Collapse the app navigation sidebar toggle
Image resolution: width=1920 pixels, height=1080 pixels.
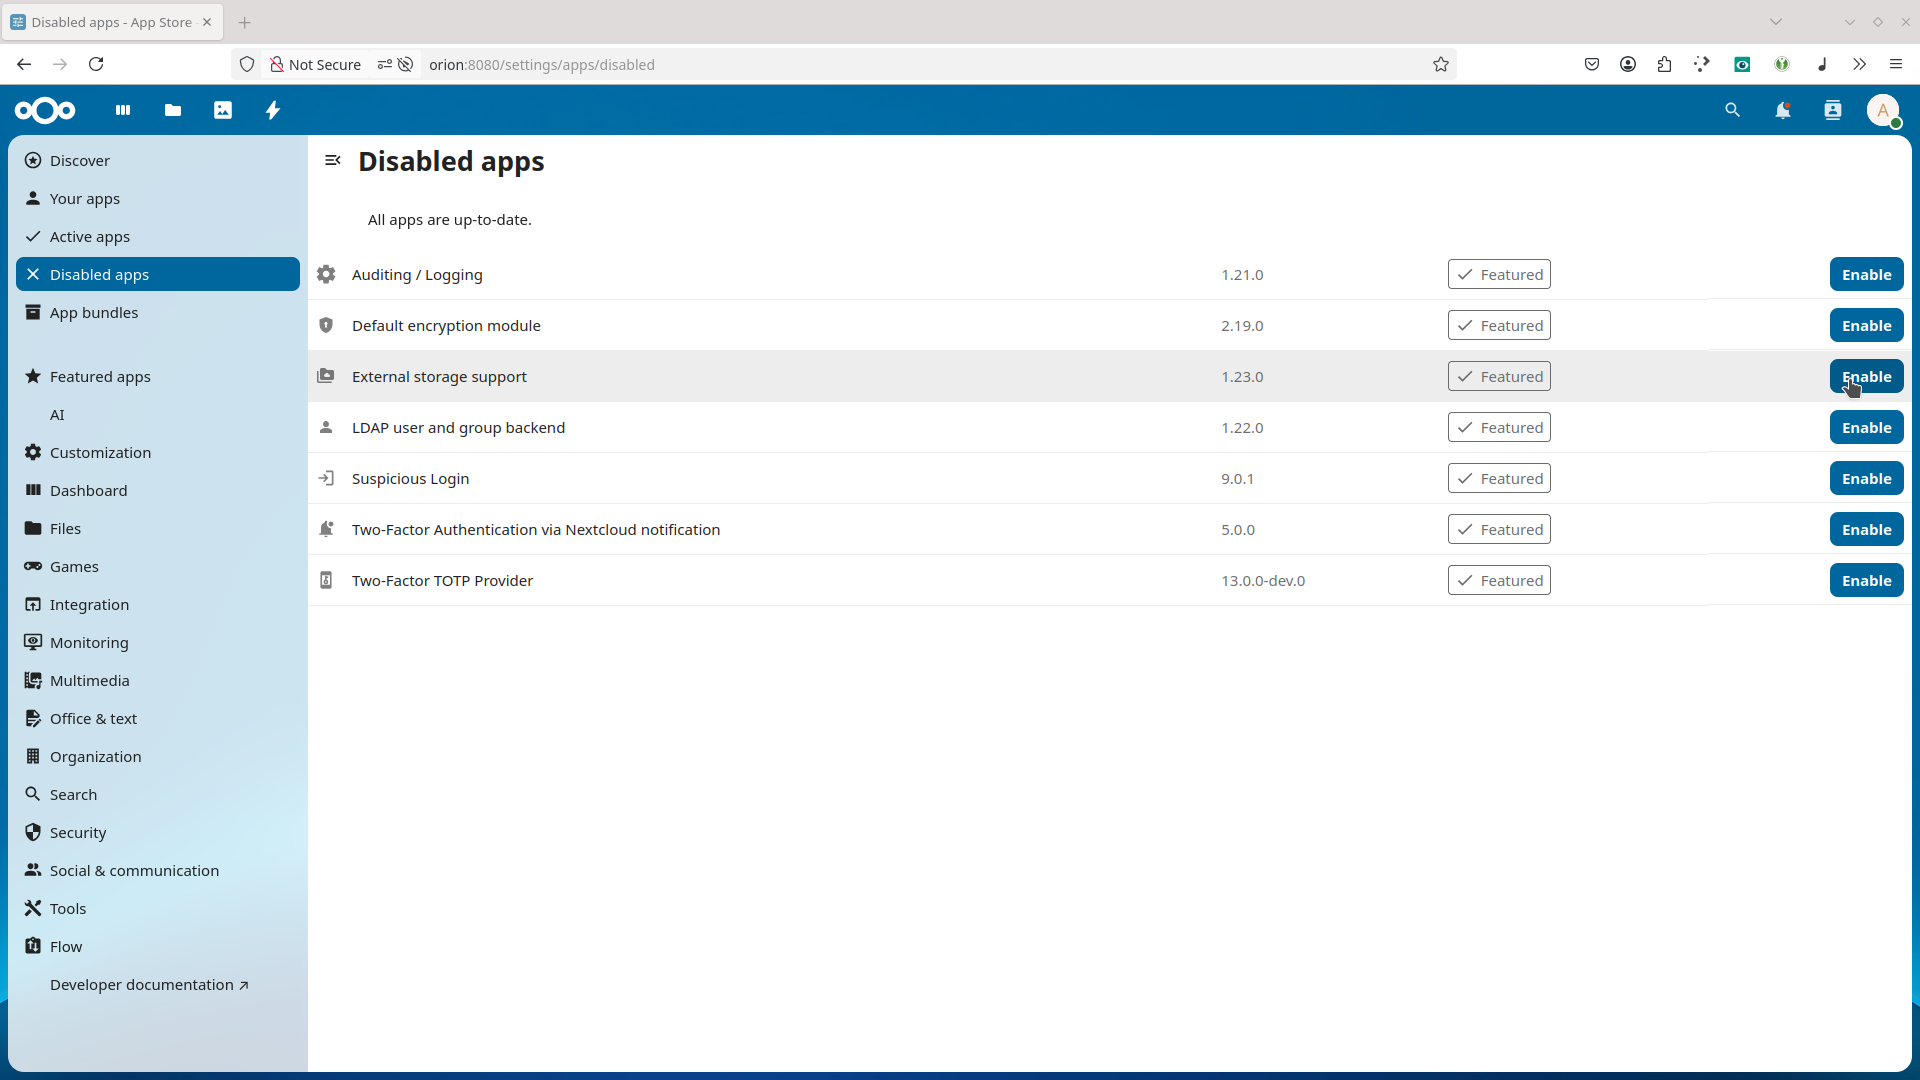[x=333, y=160]
